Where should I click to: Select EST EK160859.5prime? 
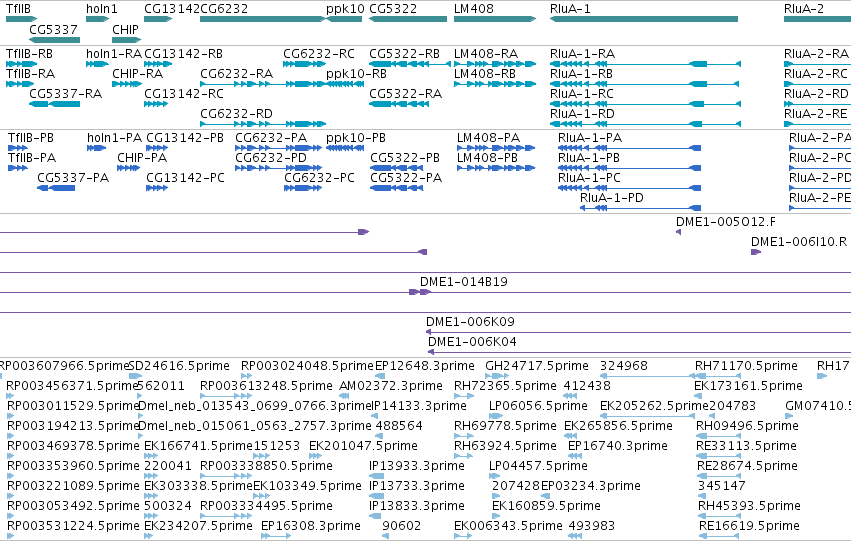[x=495, y=517]
